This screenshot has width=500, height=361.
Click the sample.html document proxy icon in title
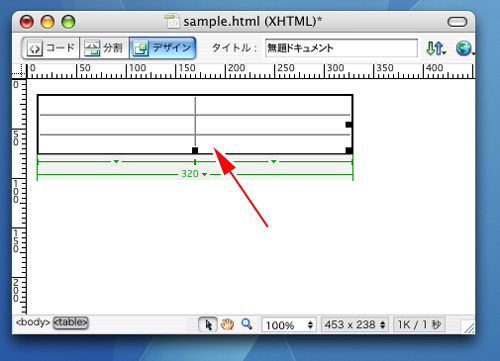(172, 21)
